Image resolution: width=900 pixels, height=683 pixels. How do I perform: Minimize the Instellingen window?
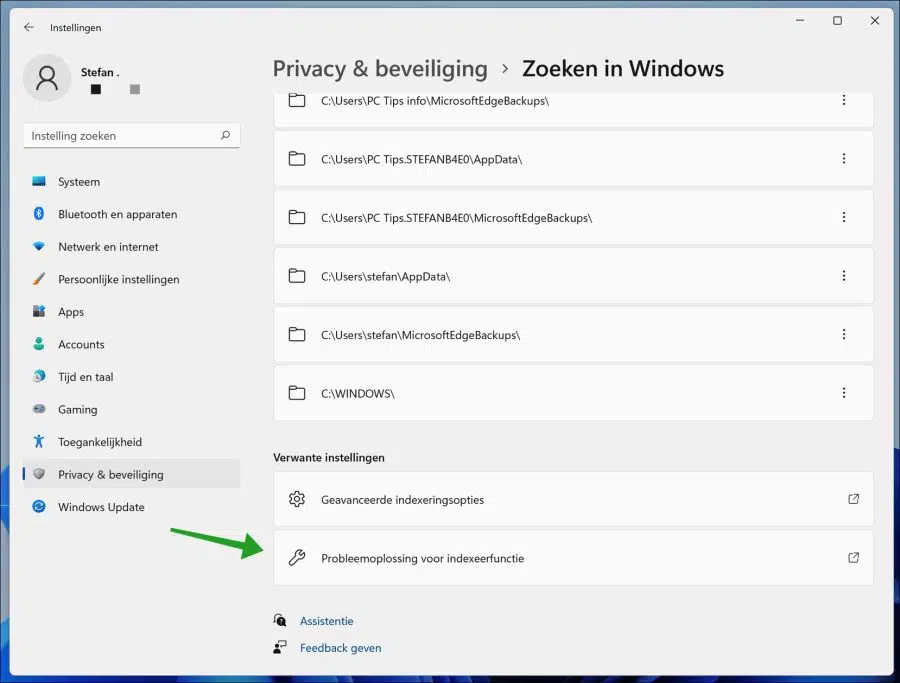point(800,21)
